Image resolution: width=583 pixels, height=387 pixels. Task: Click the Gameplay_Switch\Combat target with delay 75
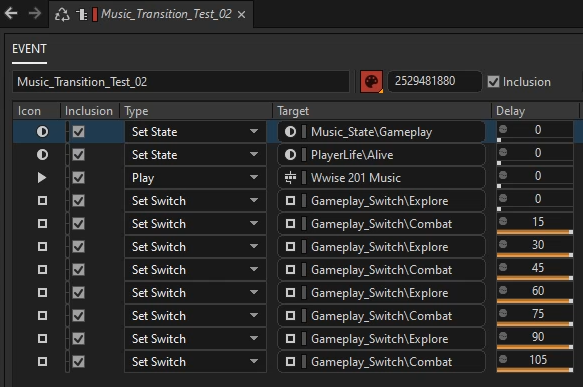coord(381,316)
